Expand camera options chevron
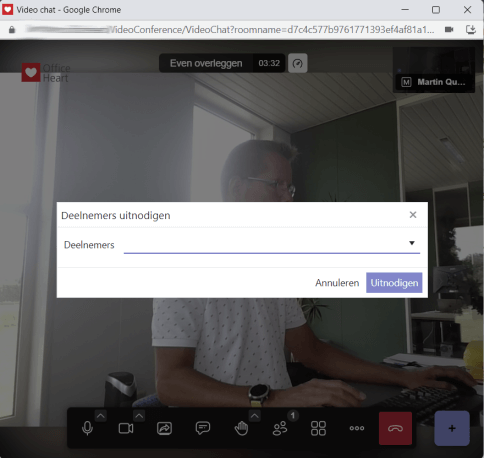Viewport: 484px width, 458px height. tap(139, 416)
